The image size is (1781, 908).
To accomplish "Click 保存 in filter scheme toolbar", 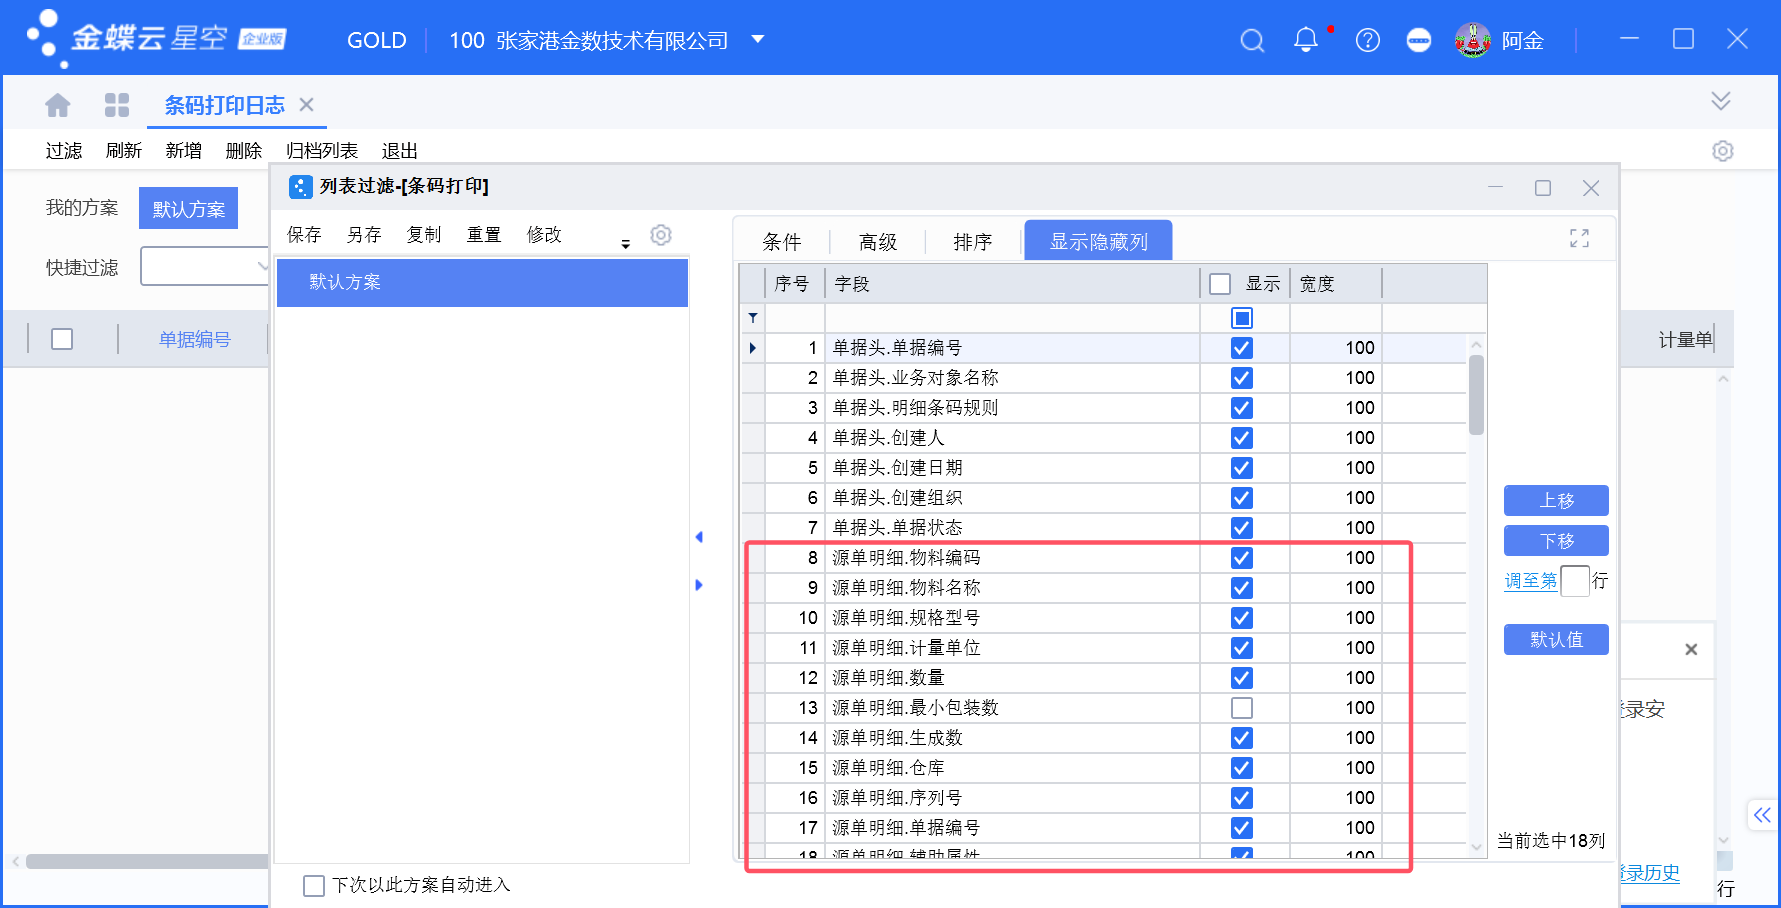I will (x=304, y=234).
